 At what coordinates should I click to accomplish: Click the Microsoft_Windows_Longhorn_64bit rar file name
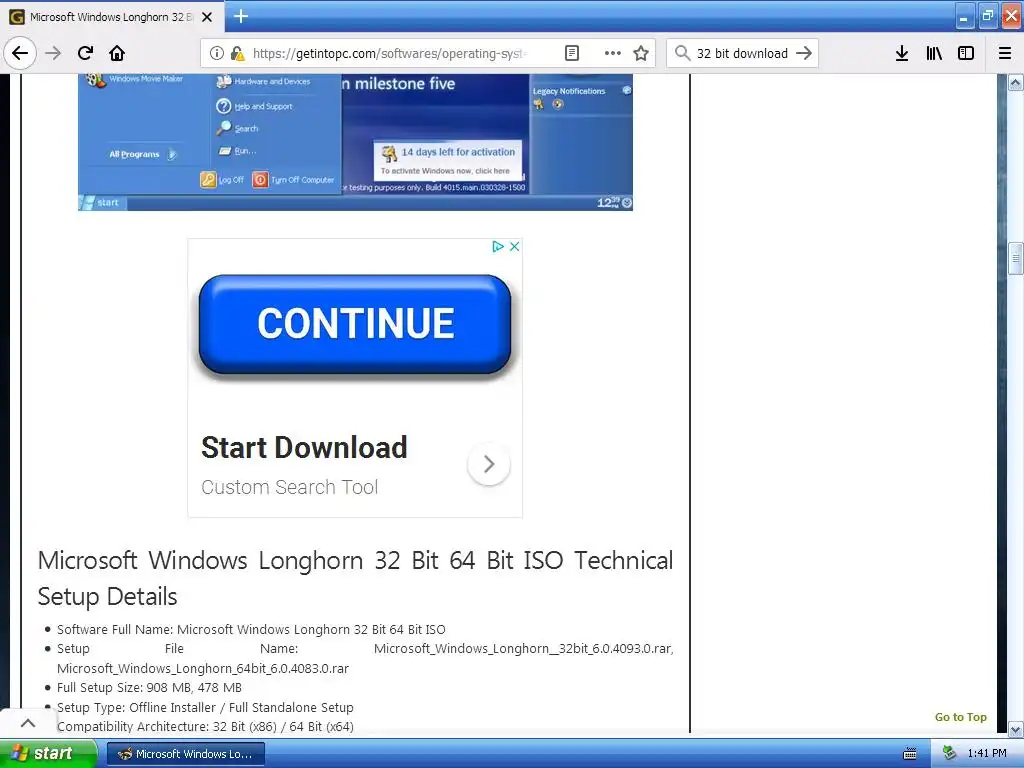pos(202,669)
